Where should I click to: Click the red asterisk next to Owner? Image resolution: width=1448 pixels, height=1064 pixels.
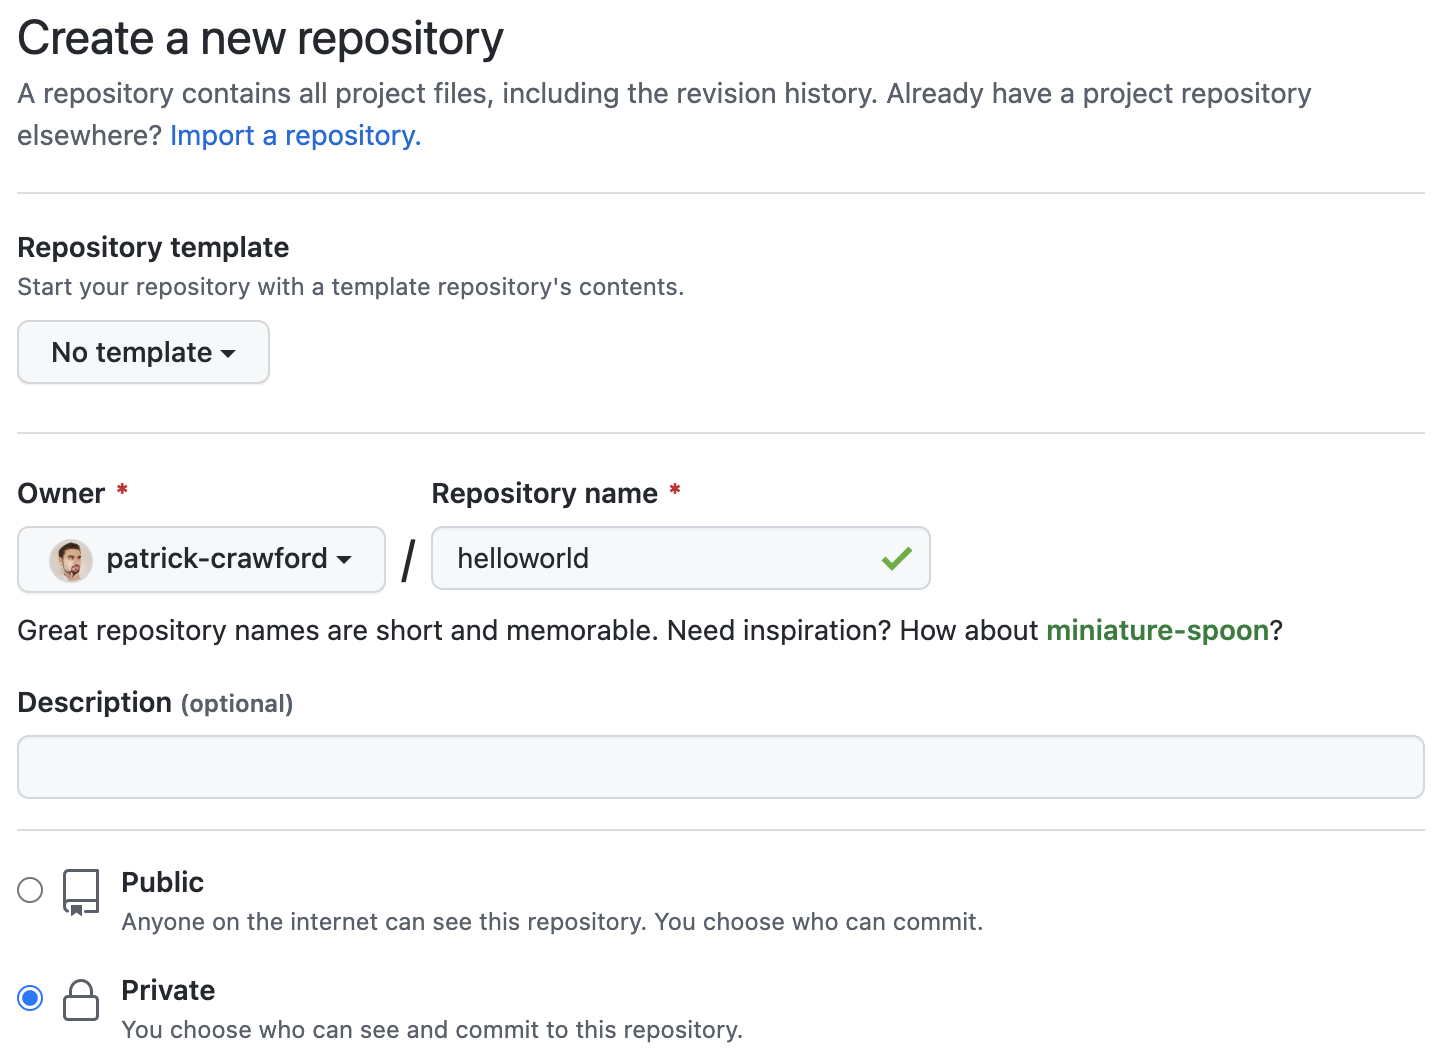(121, 490)
